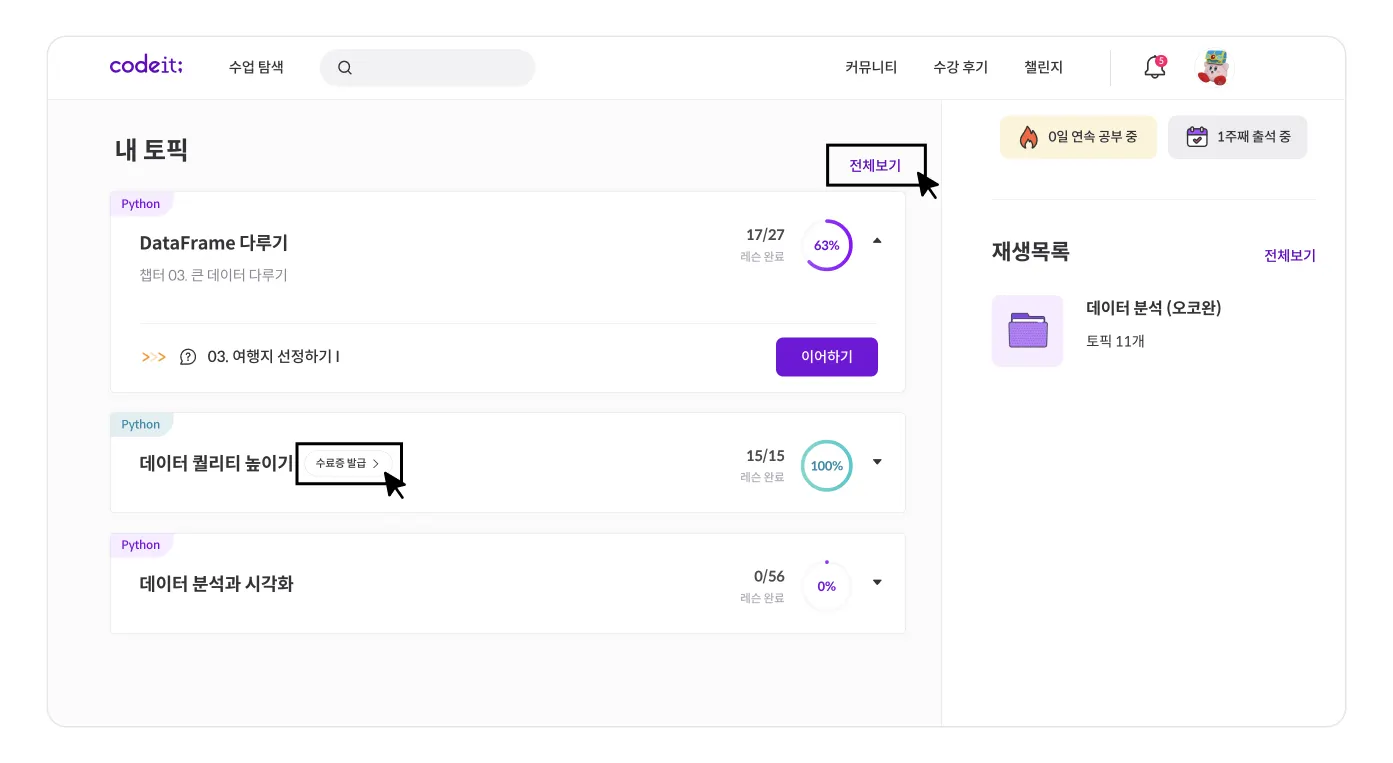This screenshot has height=763, width=1393.
Task: Open the user profile avatar
Action: pos(1213,67)
